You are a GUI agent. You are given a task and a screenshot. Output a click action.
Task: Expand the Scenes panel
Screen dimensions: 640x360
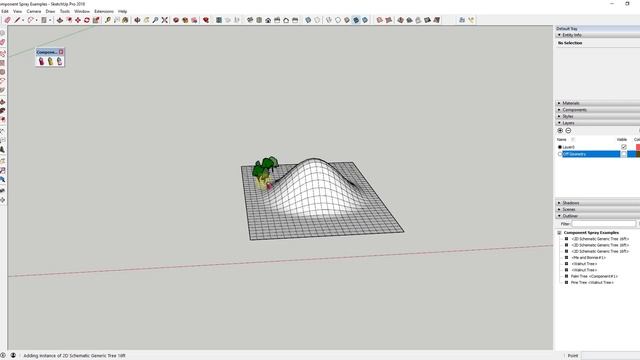click(559, 209)
